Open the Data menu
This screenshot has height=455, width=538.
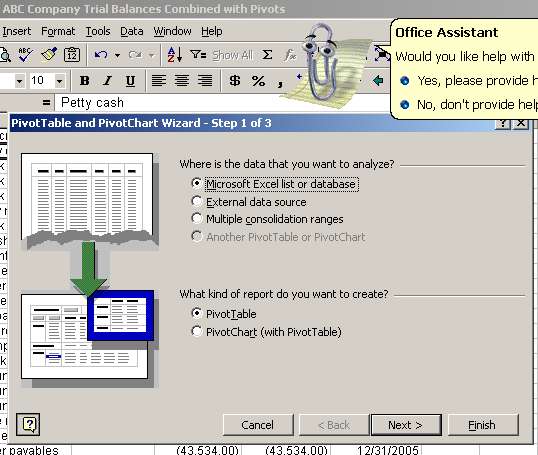132,31
